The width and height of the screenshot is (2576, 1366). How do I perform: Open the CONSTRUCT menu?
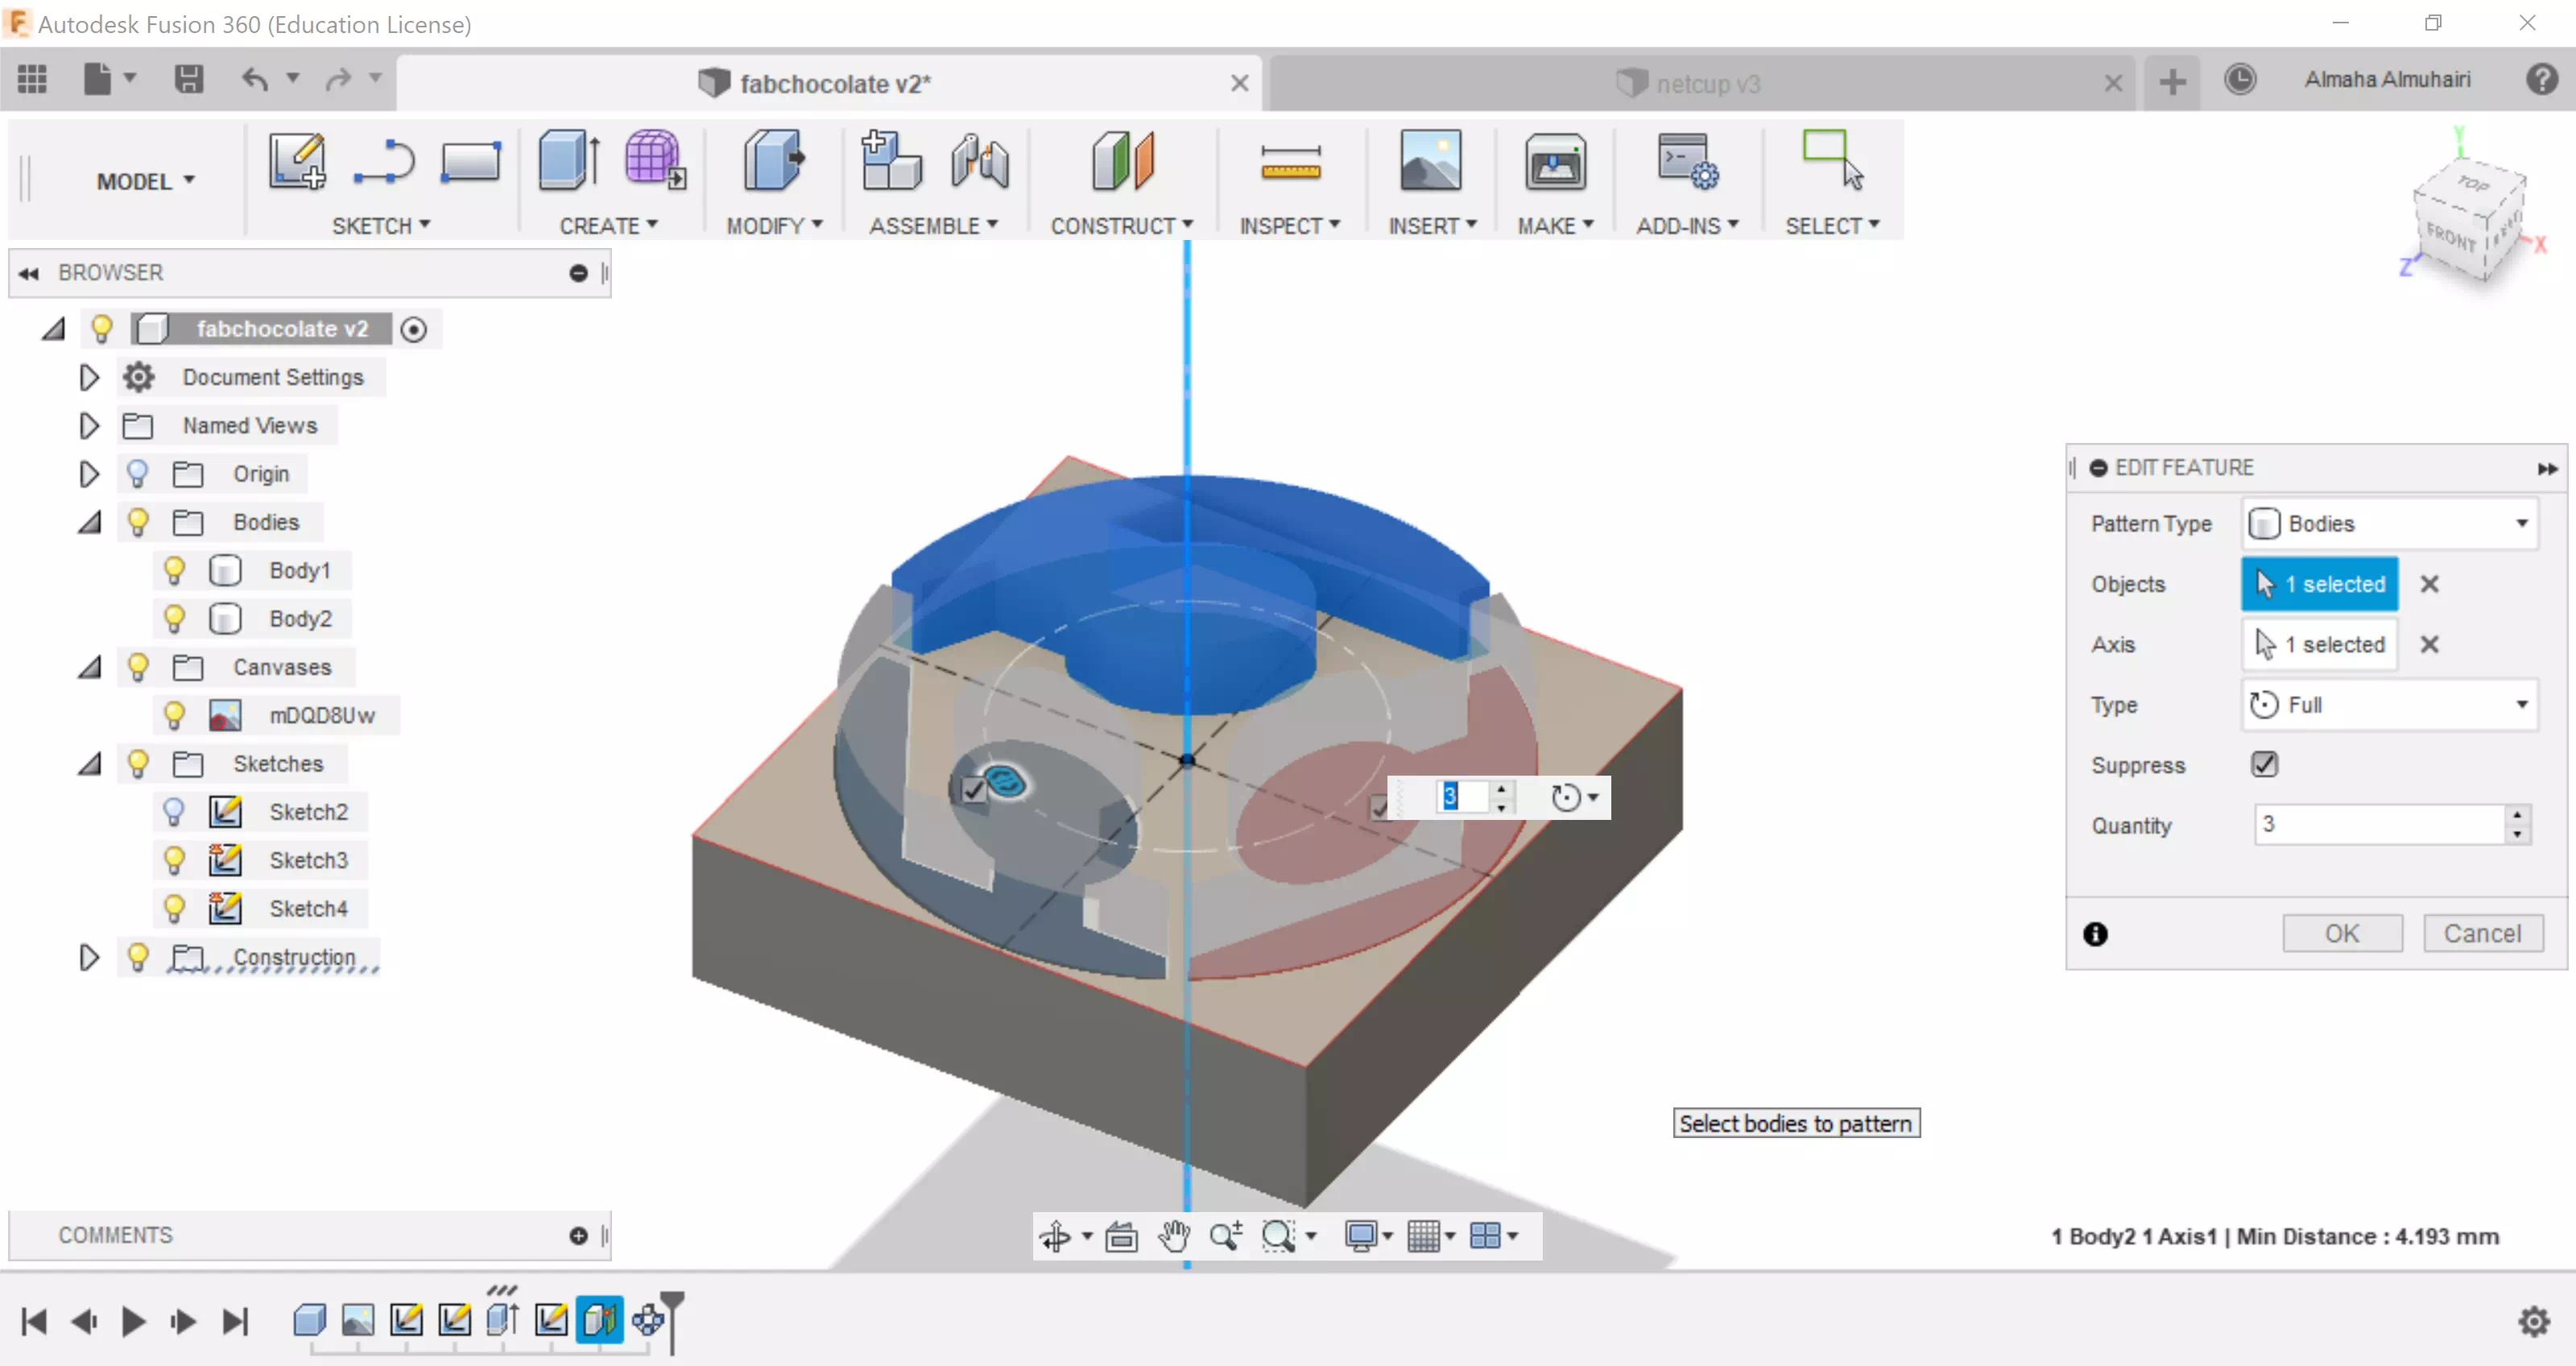click(x=1121, y=226)
